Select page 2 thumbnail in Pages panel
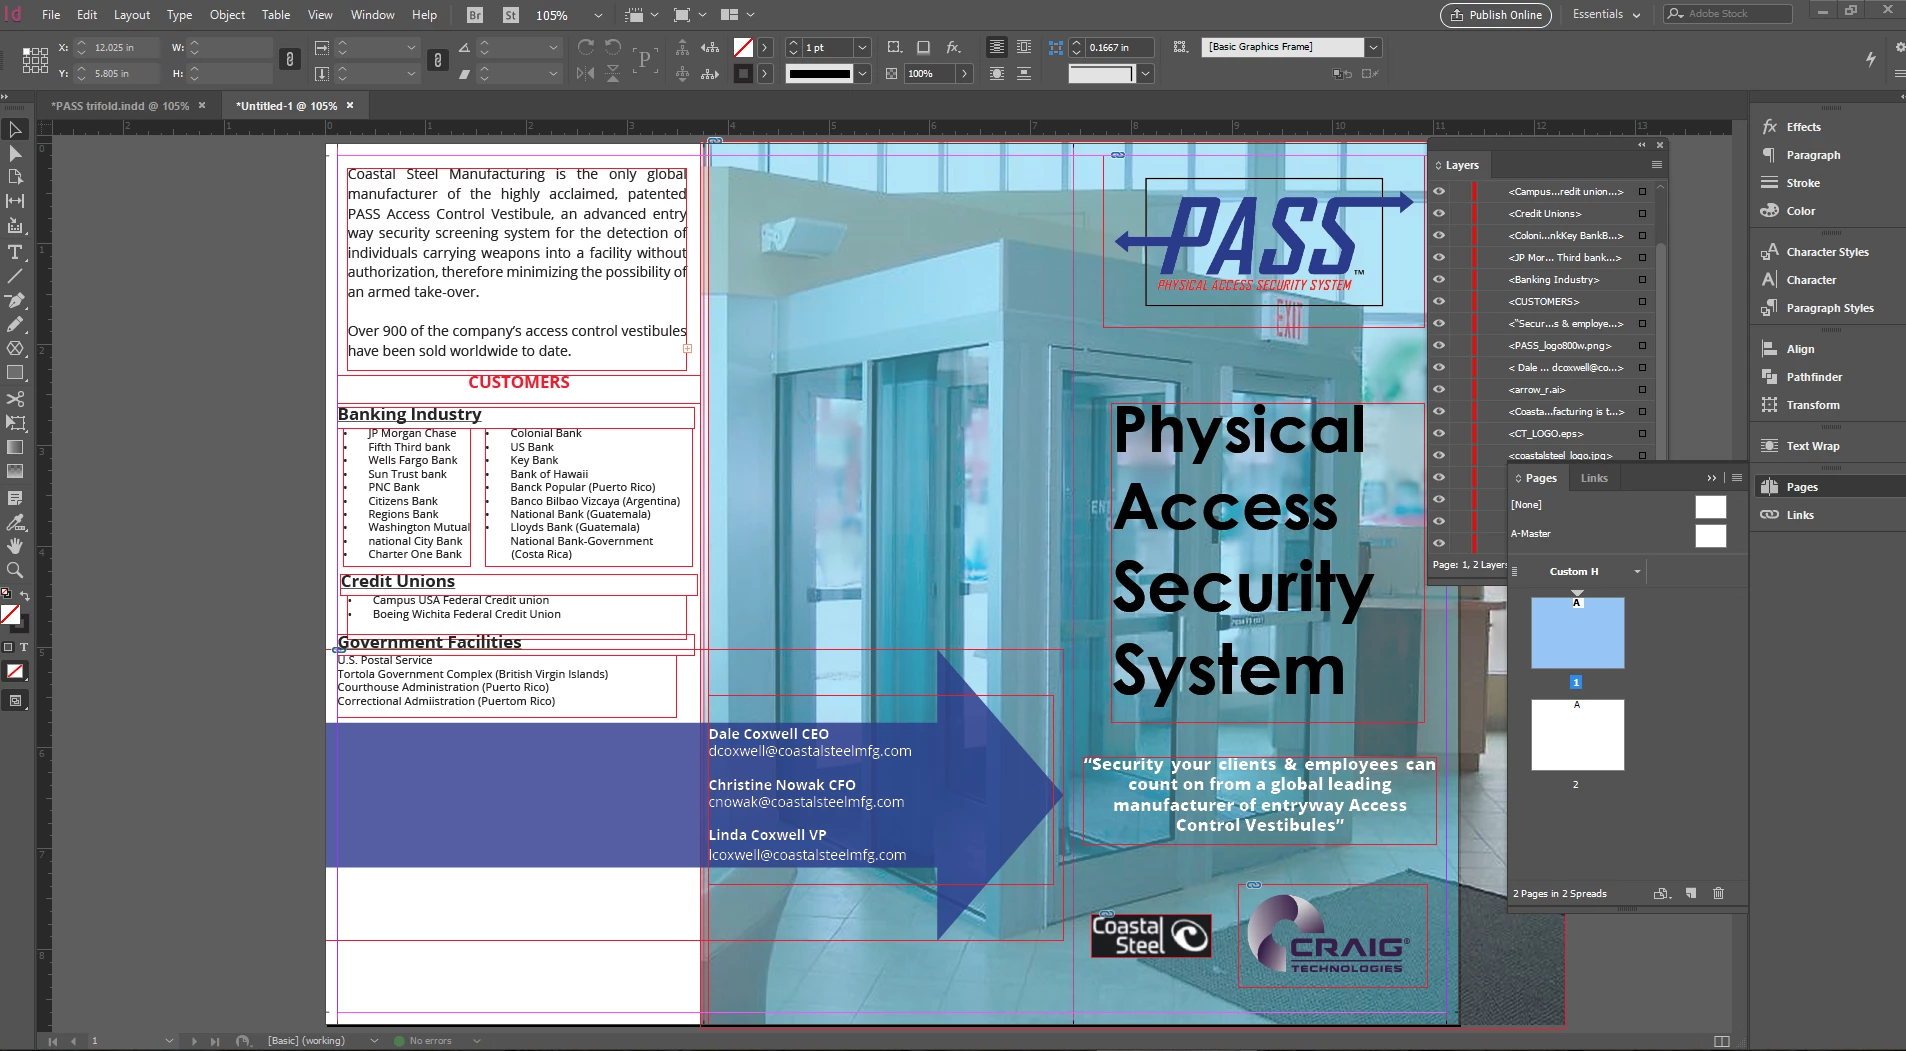The height and width of the screenshot is (1051, 1906). click(1577, 735)
